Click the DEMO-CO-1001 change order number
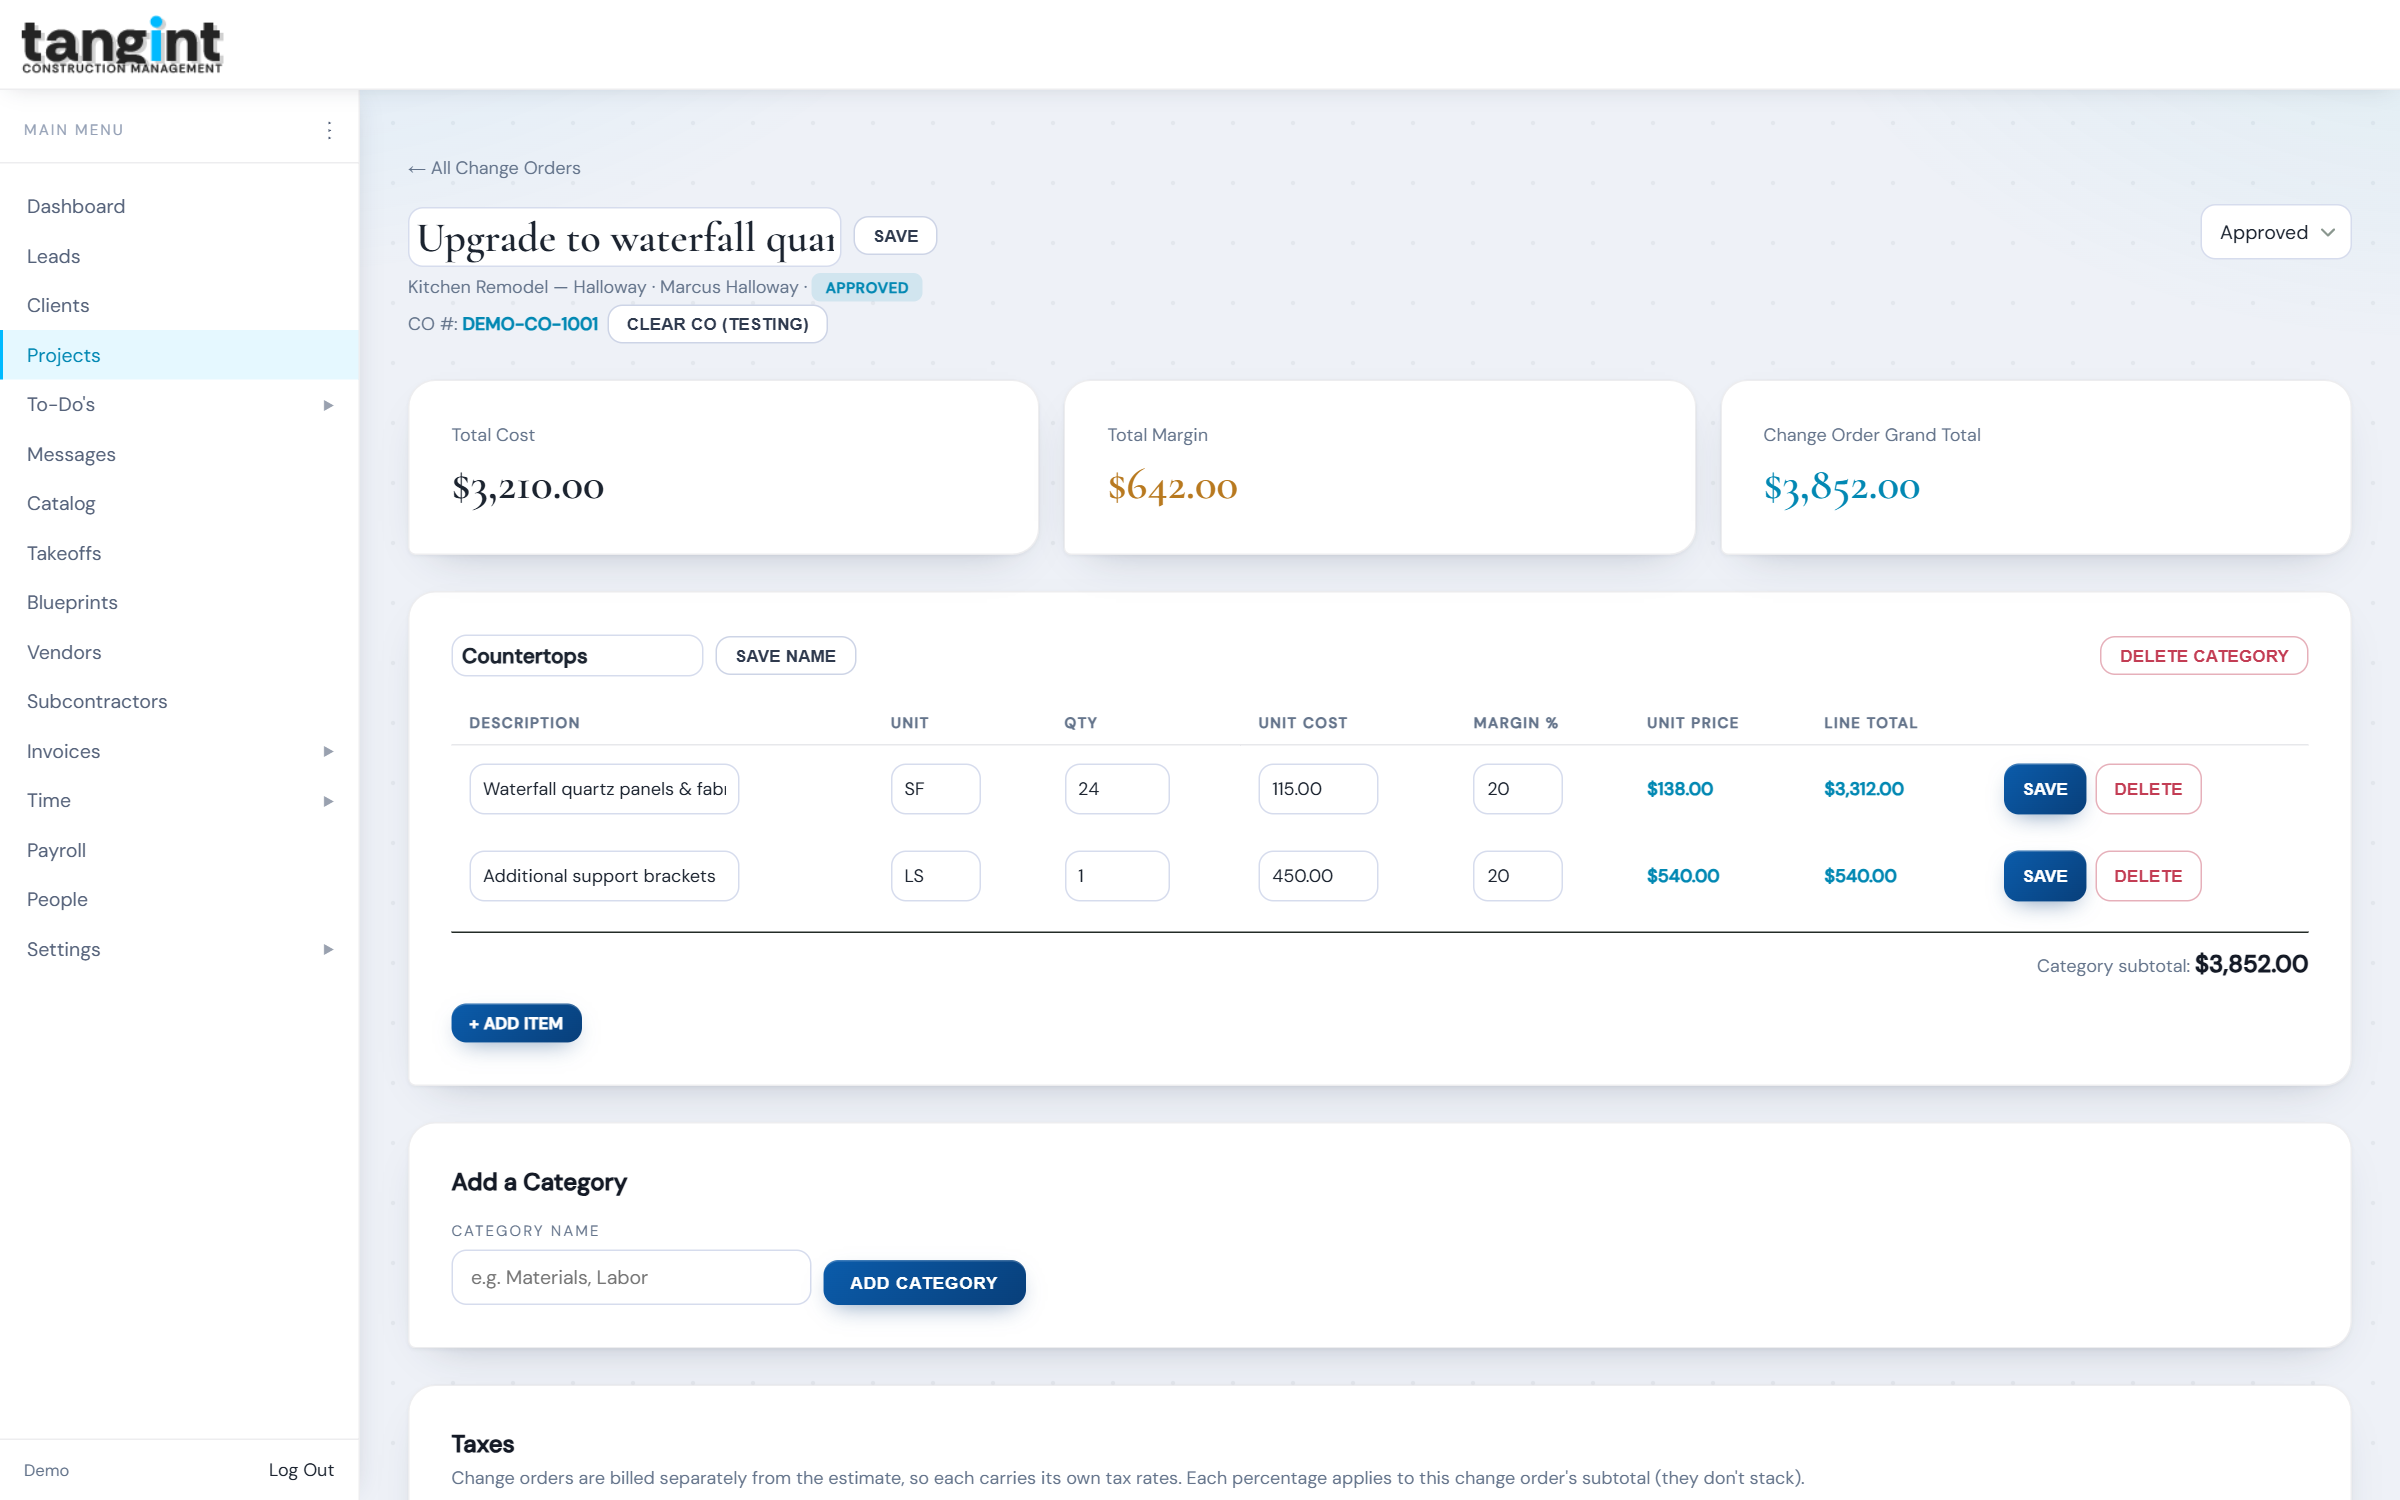The height and width of the screenshot is (1500, 2400). [x=530, y=324]
